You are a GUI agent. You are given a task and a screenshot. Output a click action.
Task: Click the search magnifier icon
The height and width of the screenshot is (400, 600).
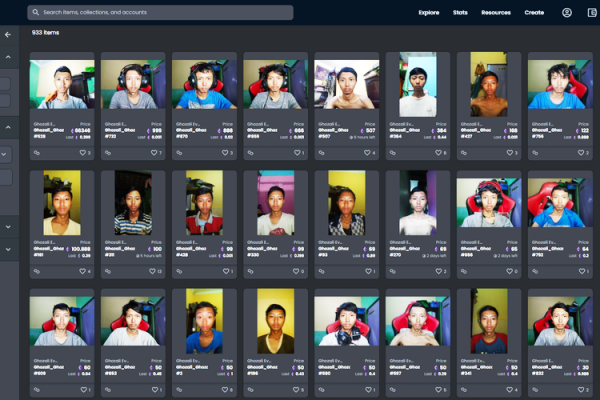pos(36,13)
